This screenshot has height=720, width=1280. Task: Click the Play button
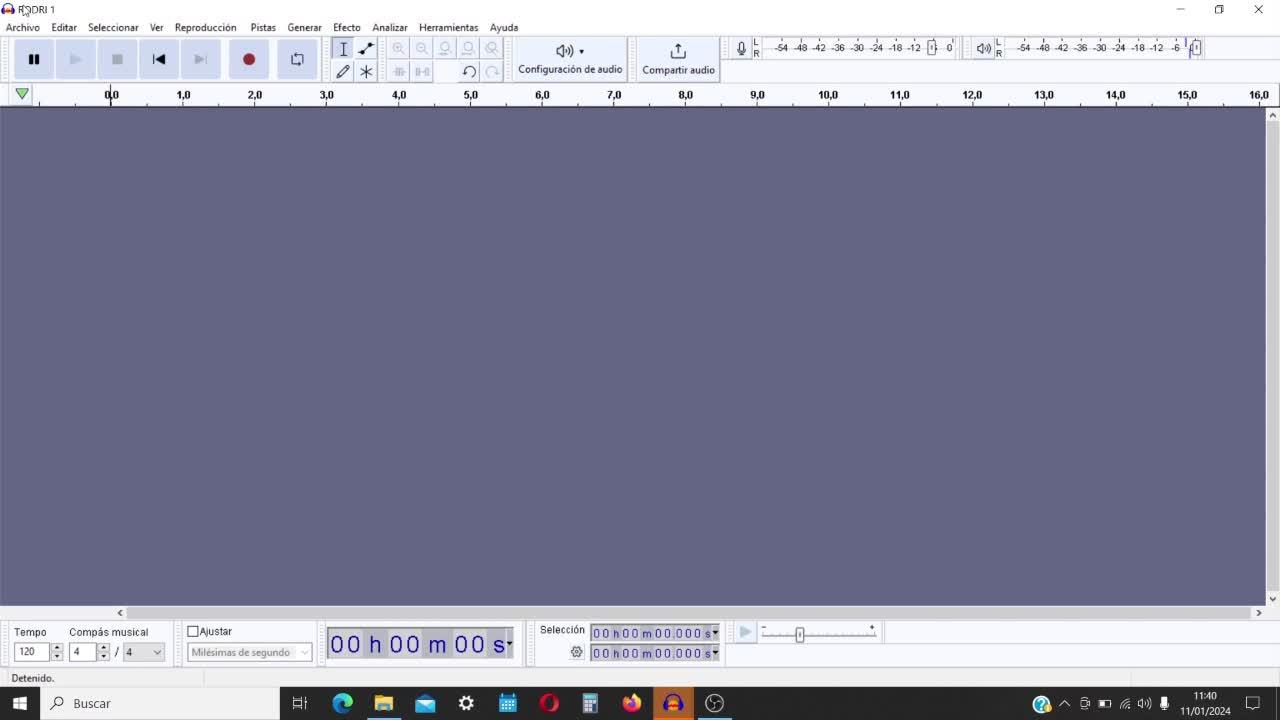click(75, 59)
